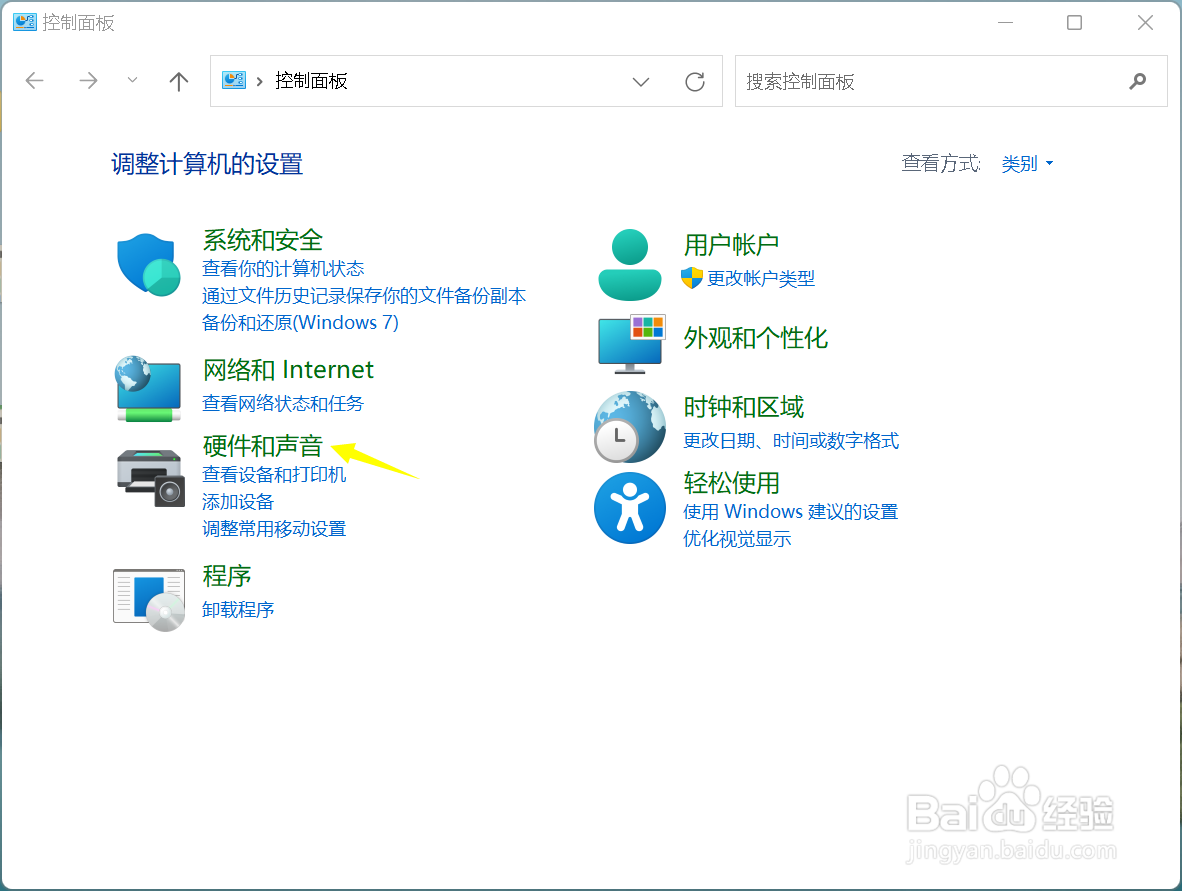Minimize the control panel window

point(1005,23)
